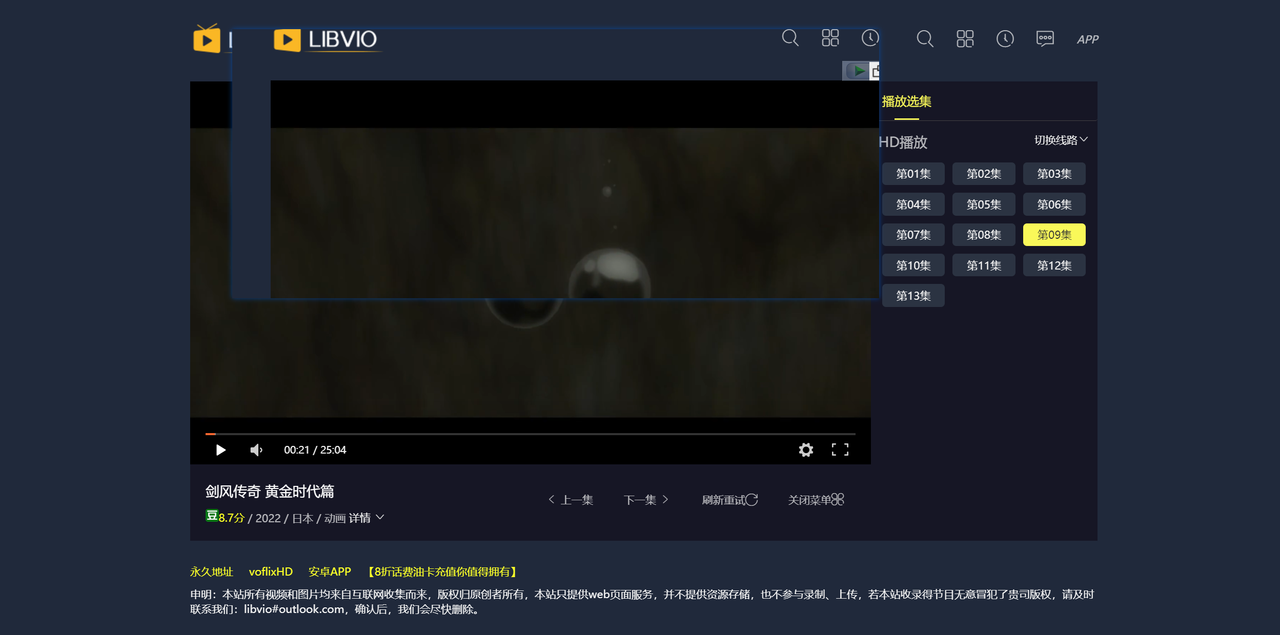
Task: Enter fullscreen mode
Action: [x=840, y=450]
